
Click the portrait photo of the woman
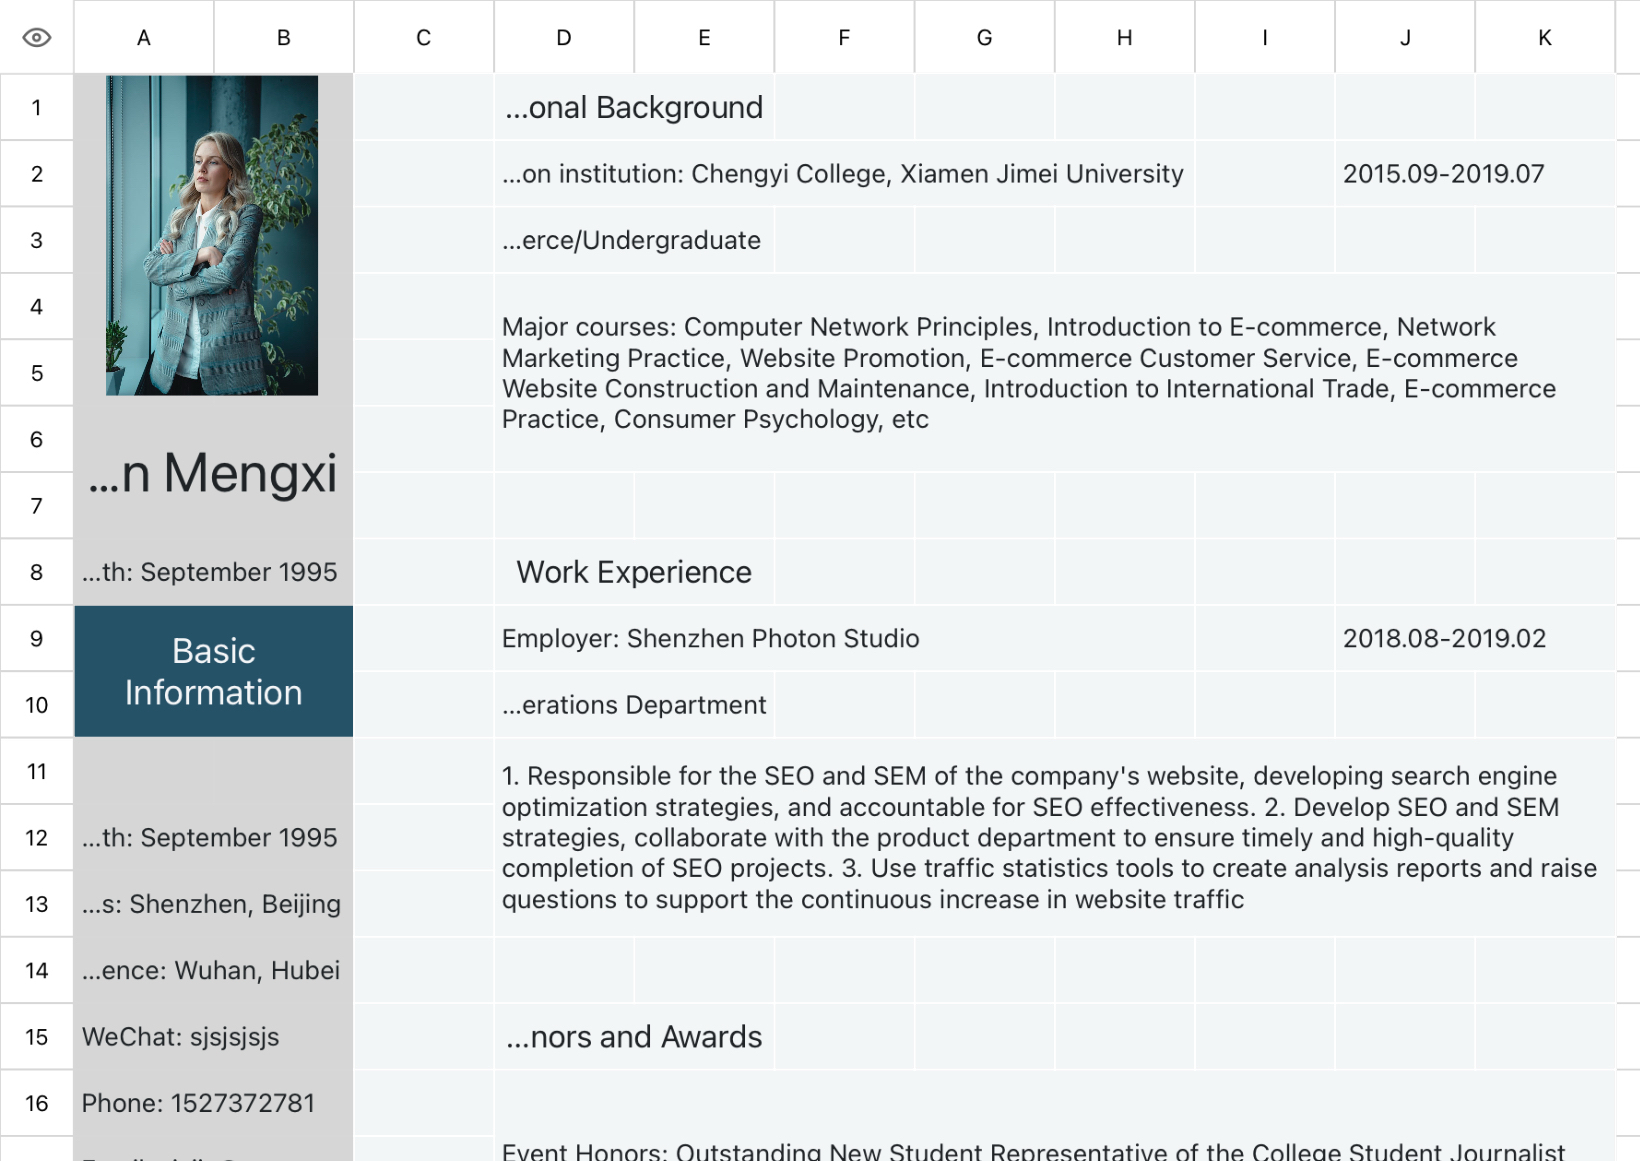click(212, 236)
